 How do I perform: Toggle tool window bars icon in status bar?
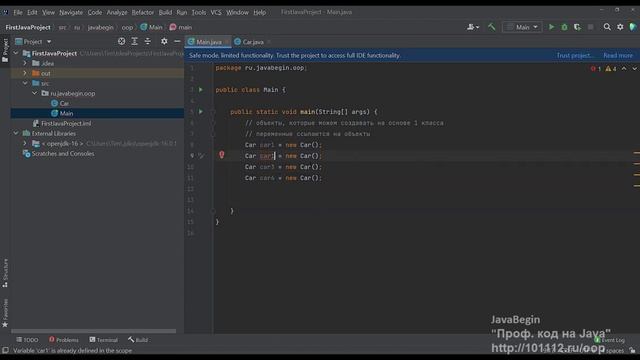coord(5,350)
